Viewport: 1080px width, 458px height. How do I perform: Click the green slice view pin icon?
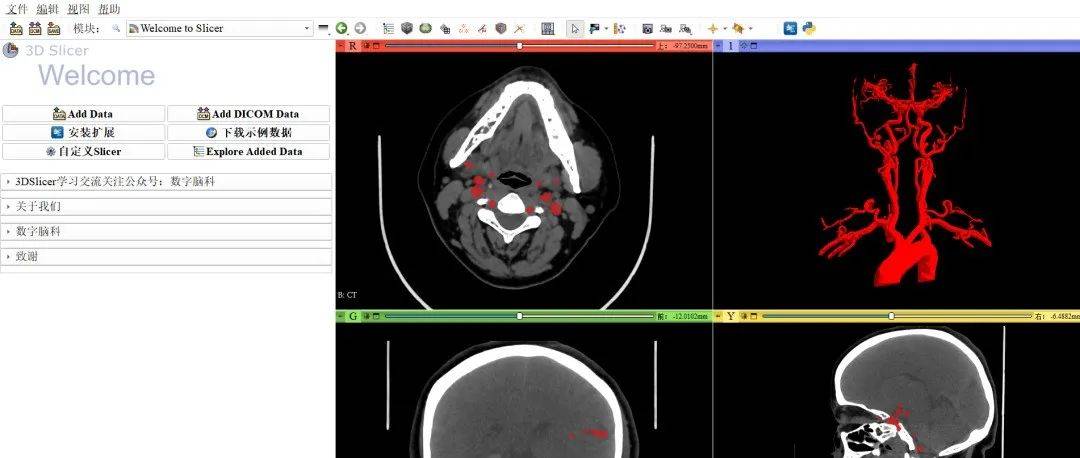click(340, 316)
